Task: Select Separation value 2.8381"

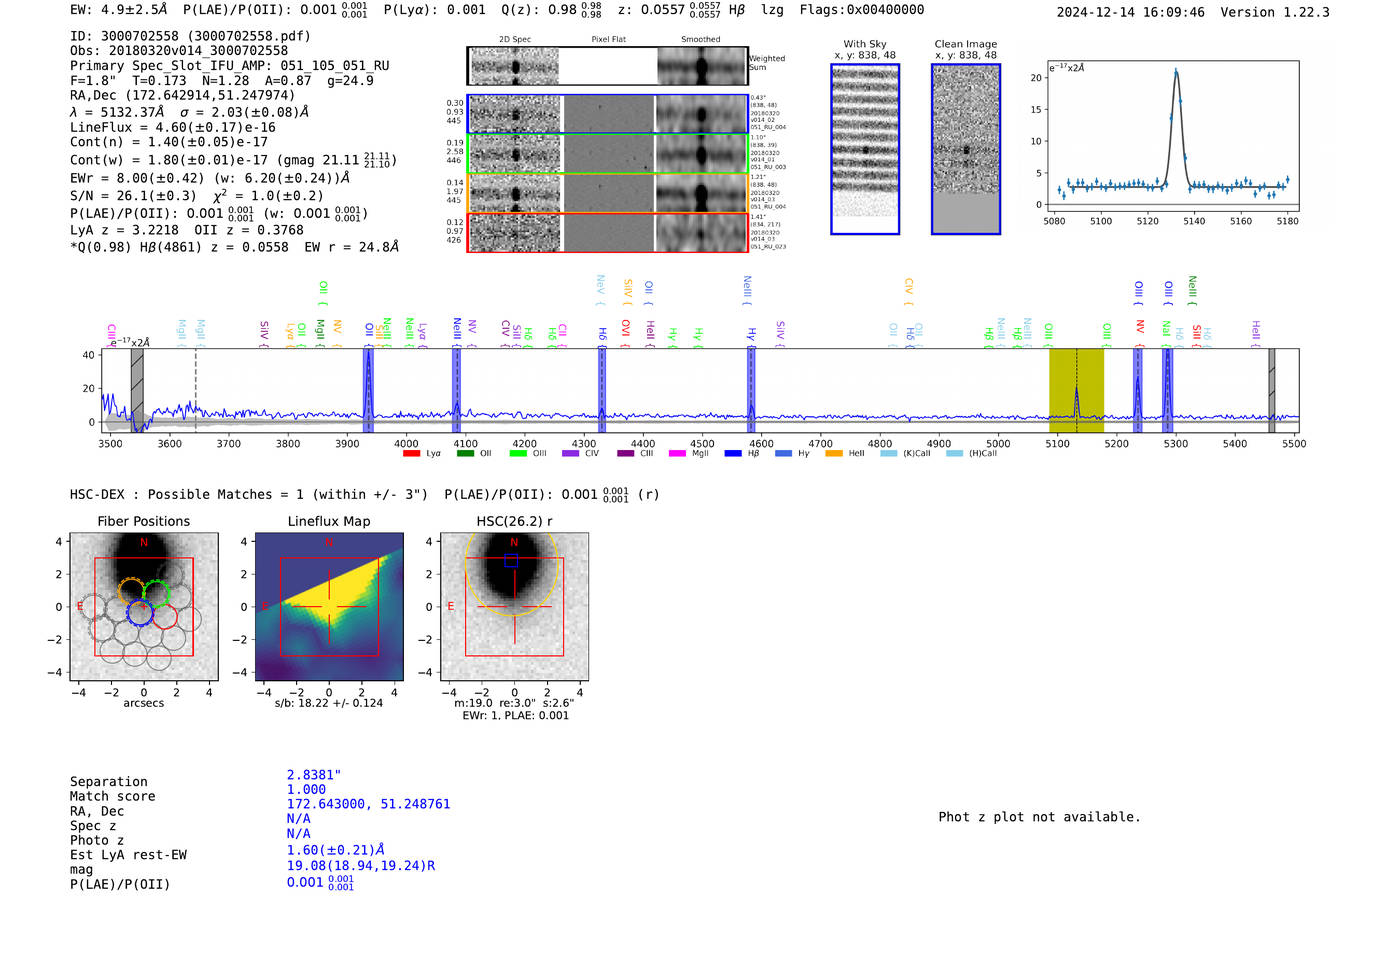Action: point(314,775)
